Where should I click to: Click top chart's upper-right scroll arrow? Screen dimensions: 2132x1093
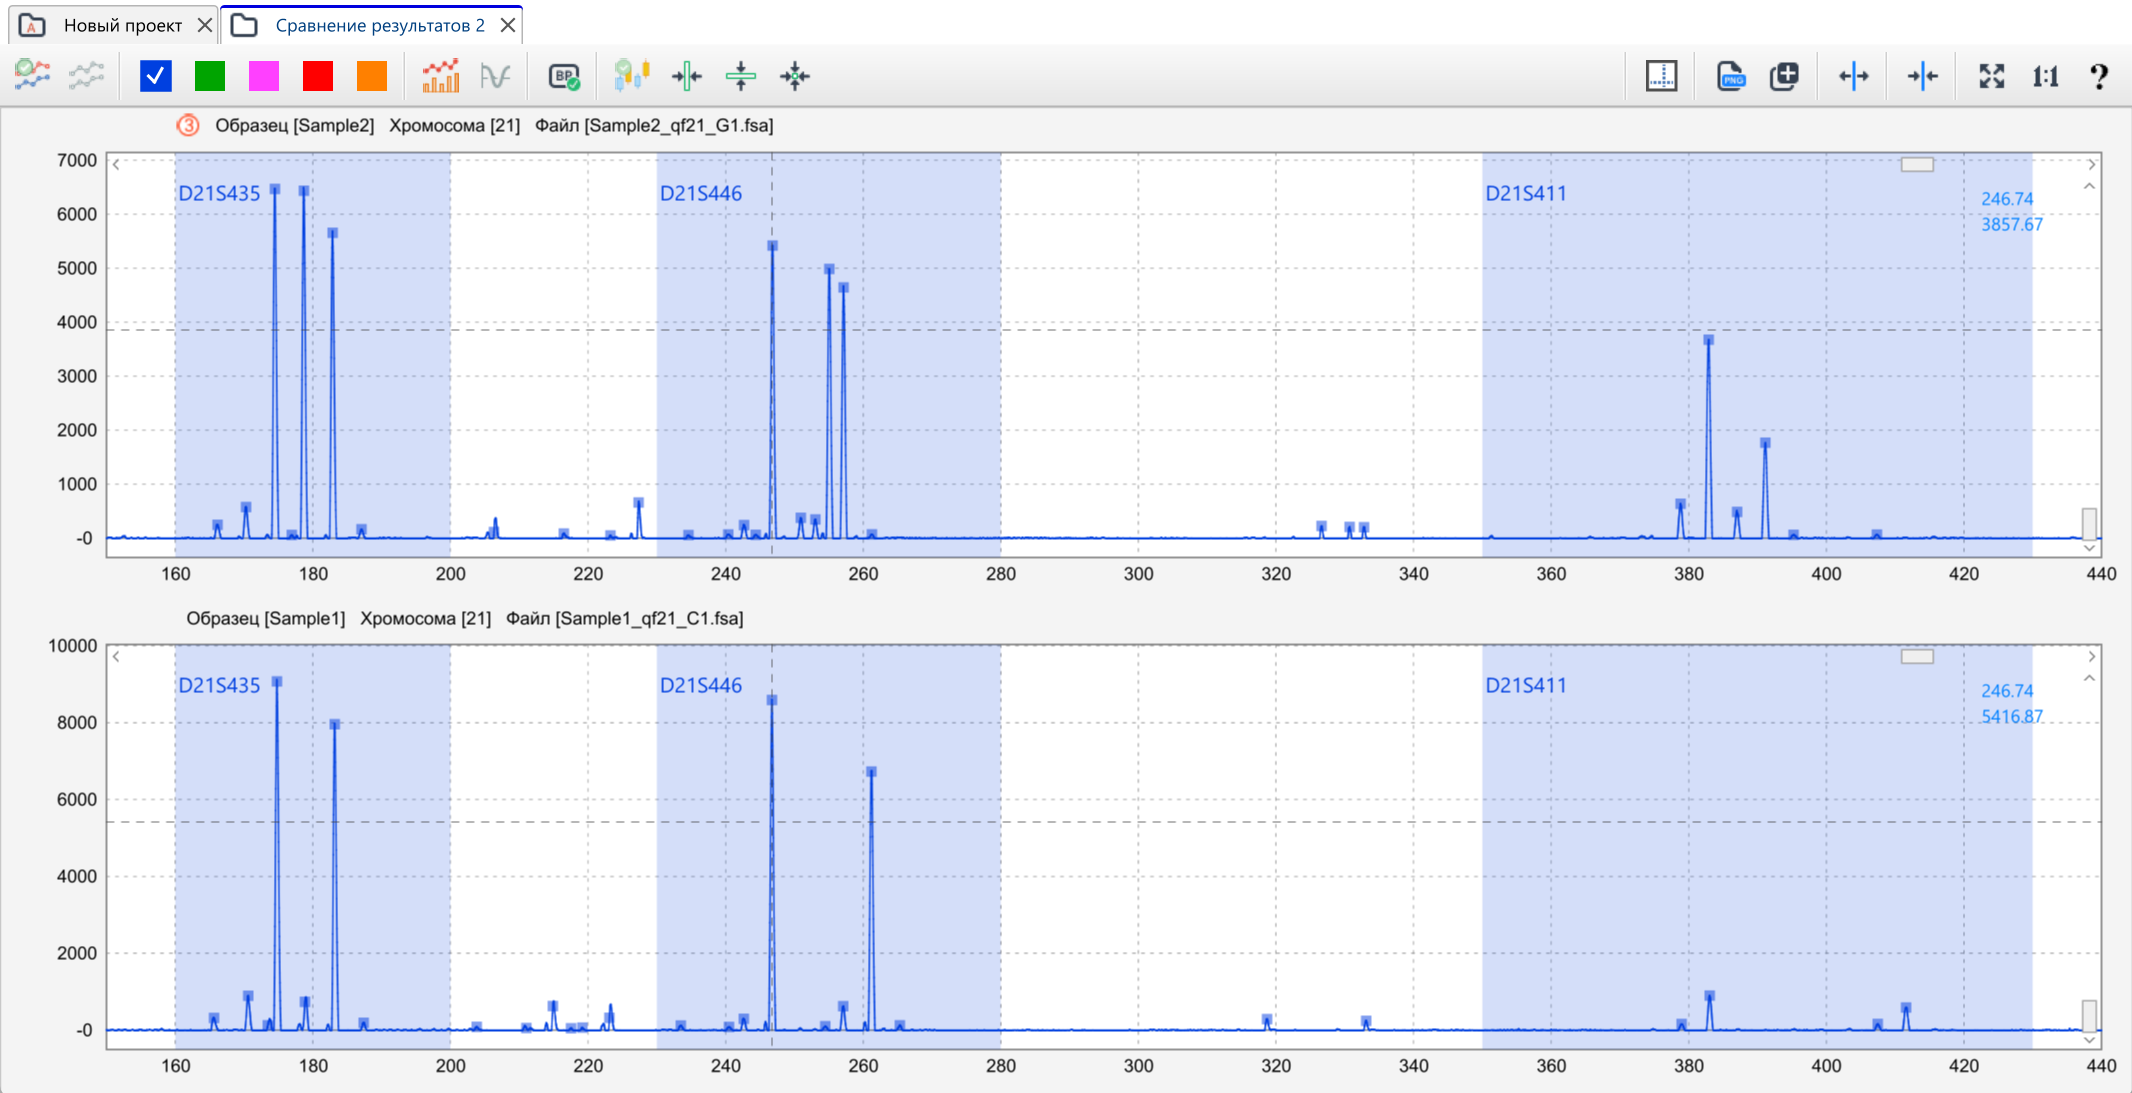2091,164
